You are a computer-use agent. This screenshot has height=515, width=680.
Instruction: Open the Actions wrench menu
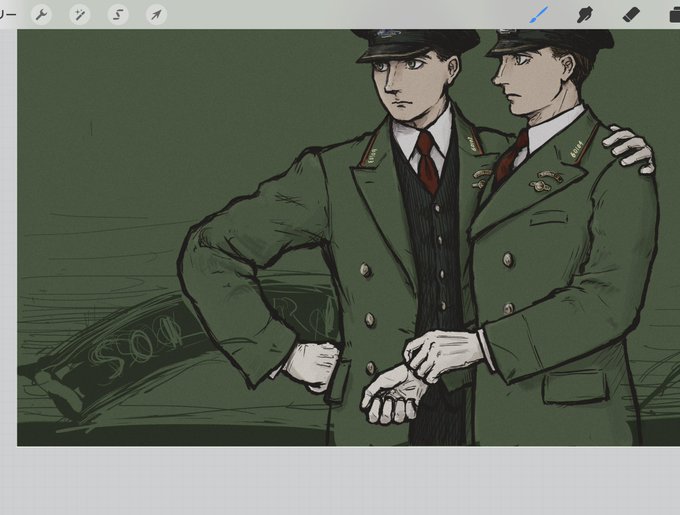point(42,15)
